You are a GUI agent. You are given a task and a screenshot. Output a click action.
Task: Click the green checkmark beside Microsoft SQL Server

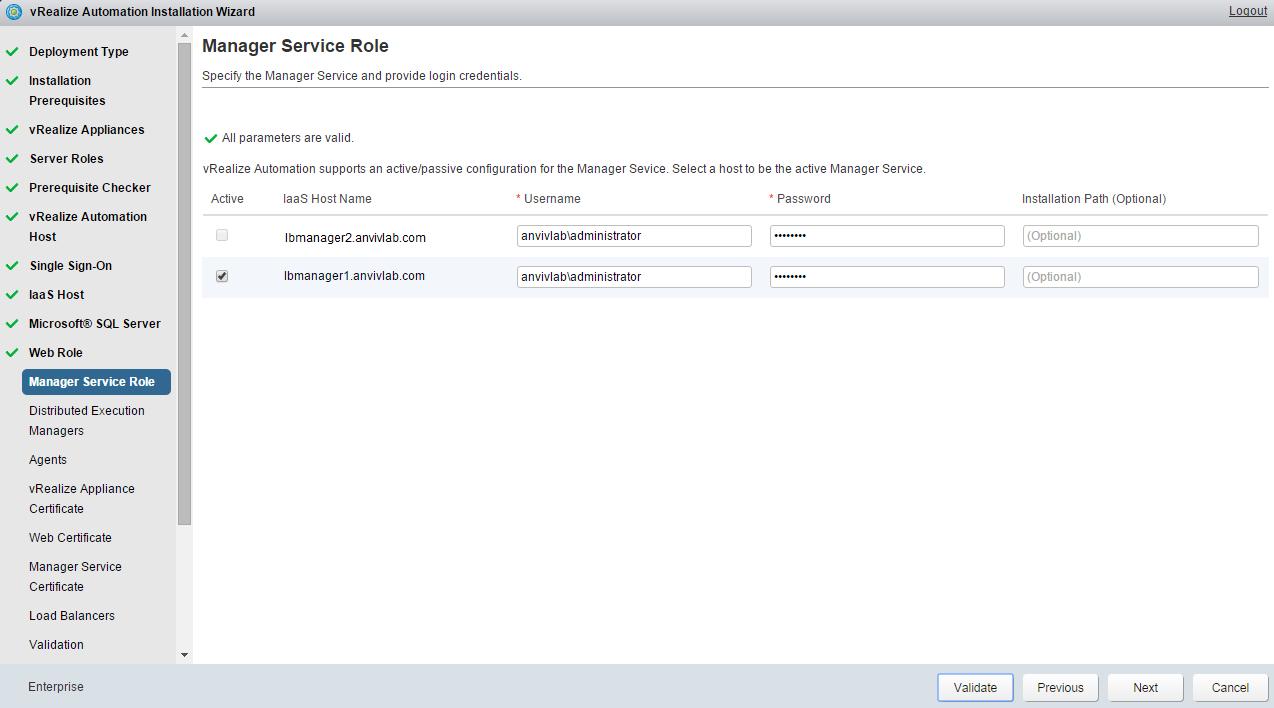[12, 323]
